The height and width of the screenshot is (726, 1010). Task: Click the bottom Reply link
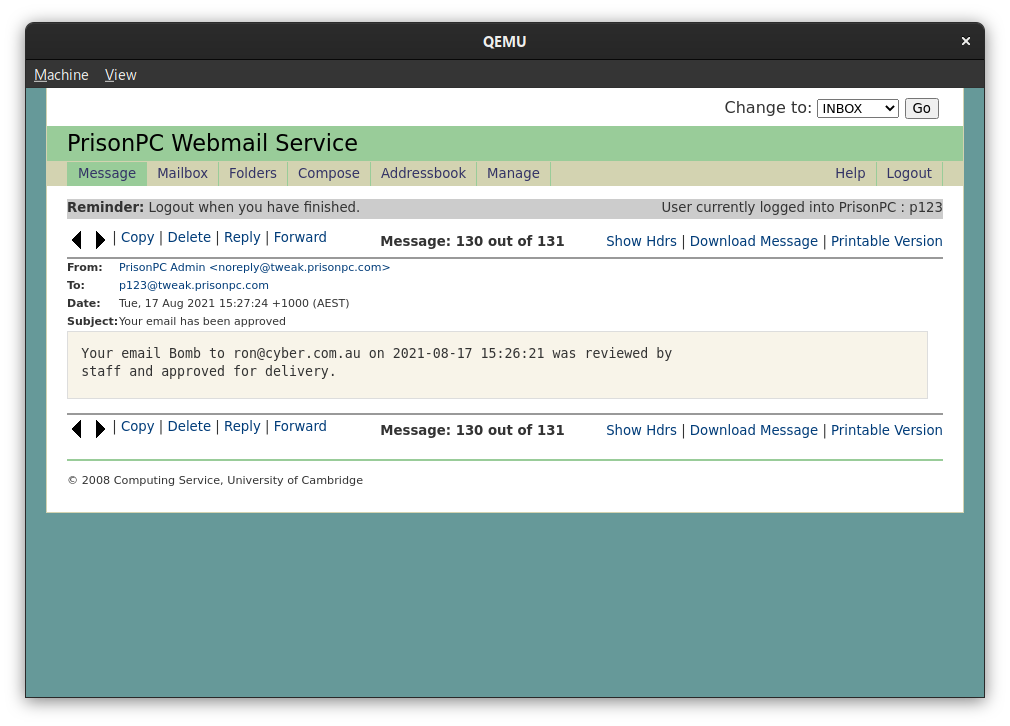click(x=242, y=426)
